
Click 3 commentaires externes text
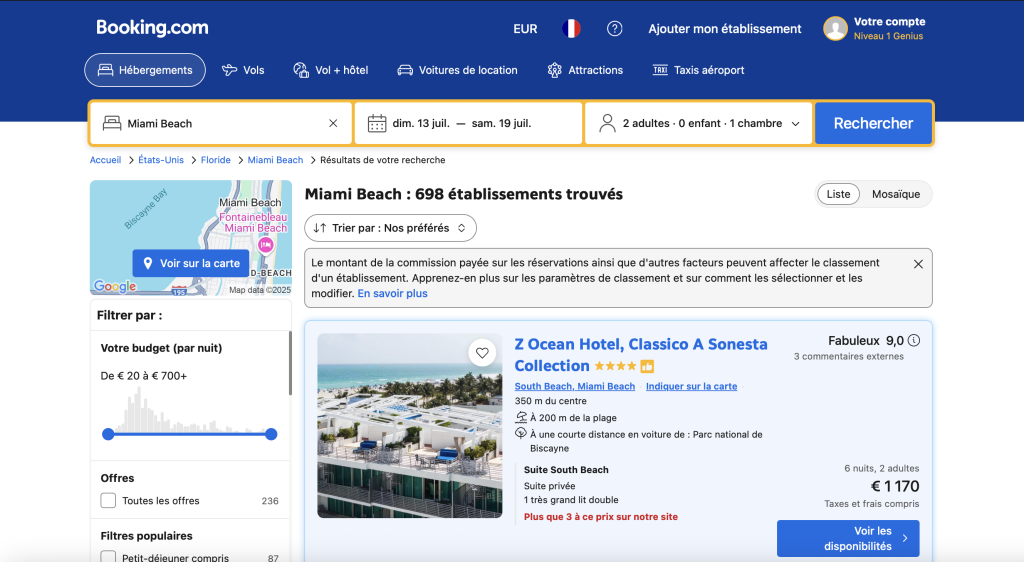click(848, 356)
